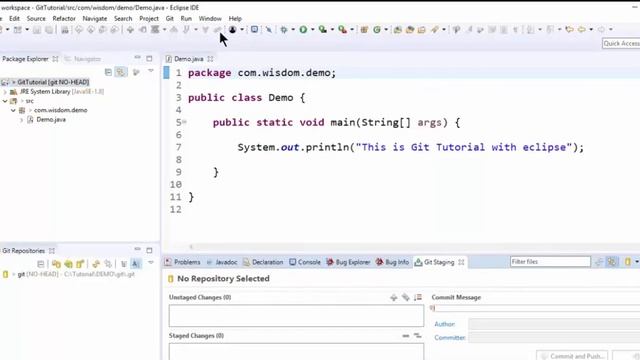Open the Run dropdown arrow
This screenshot has width=640, height=360.
[313, 29]
